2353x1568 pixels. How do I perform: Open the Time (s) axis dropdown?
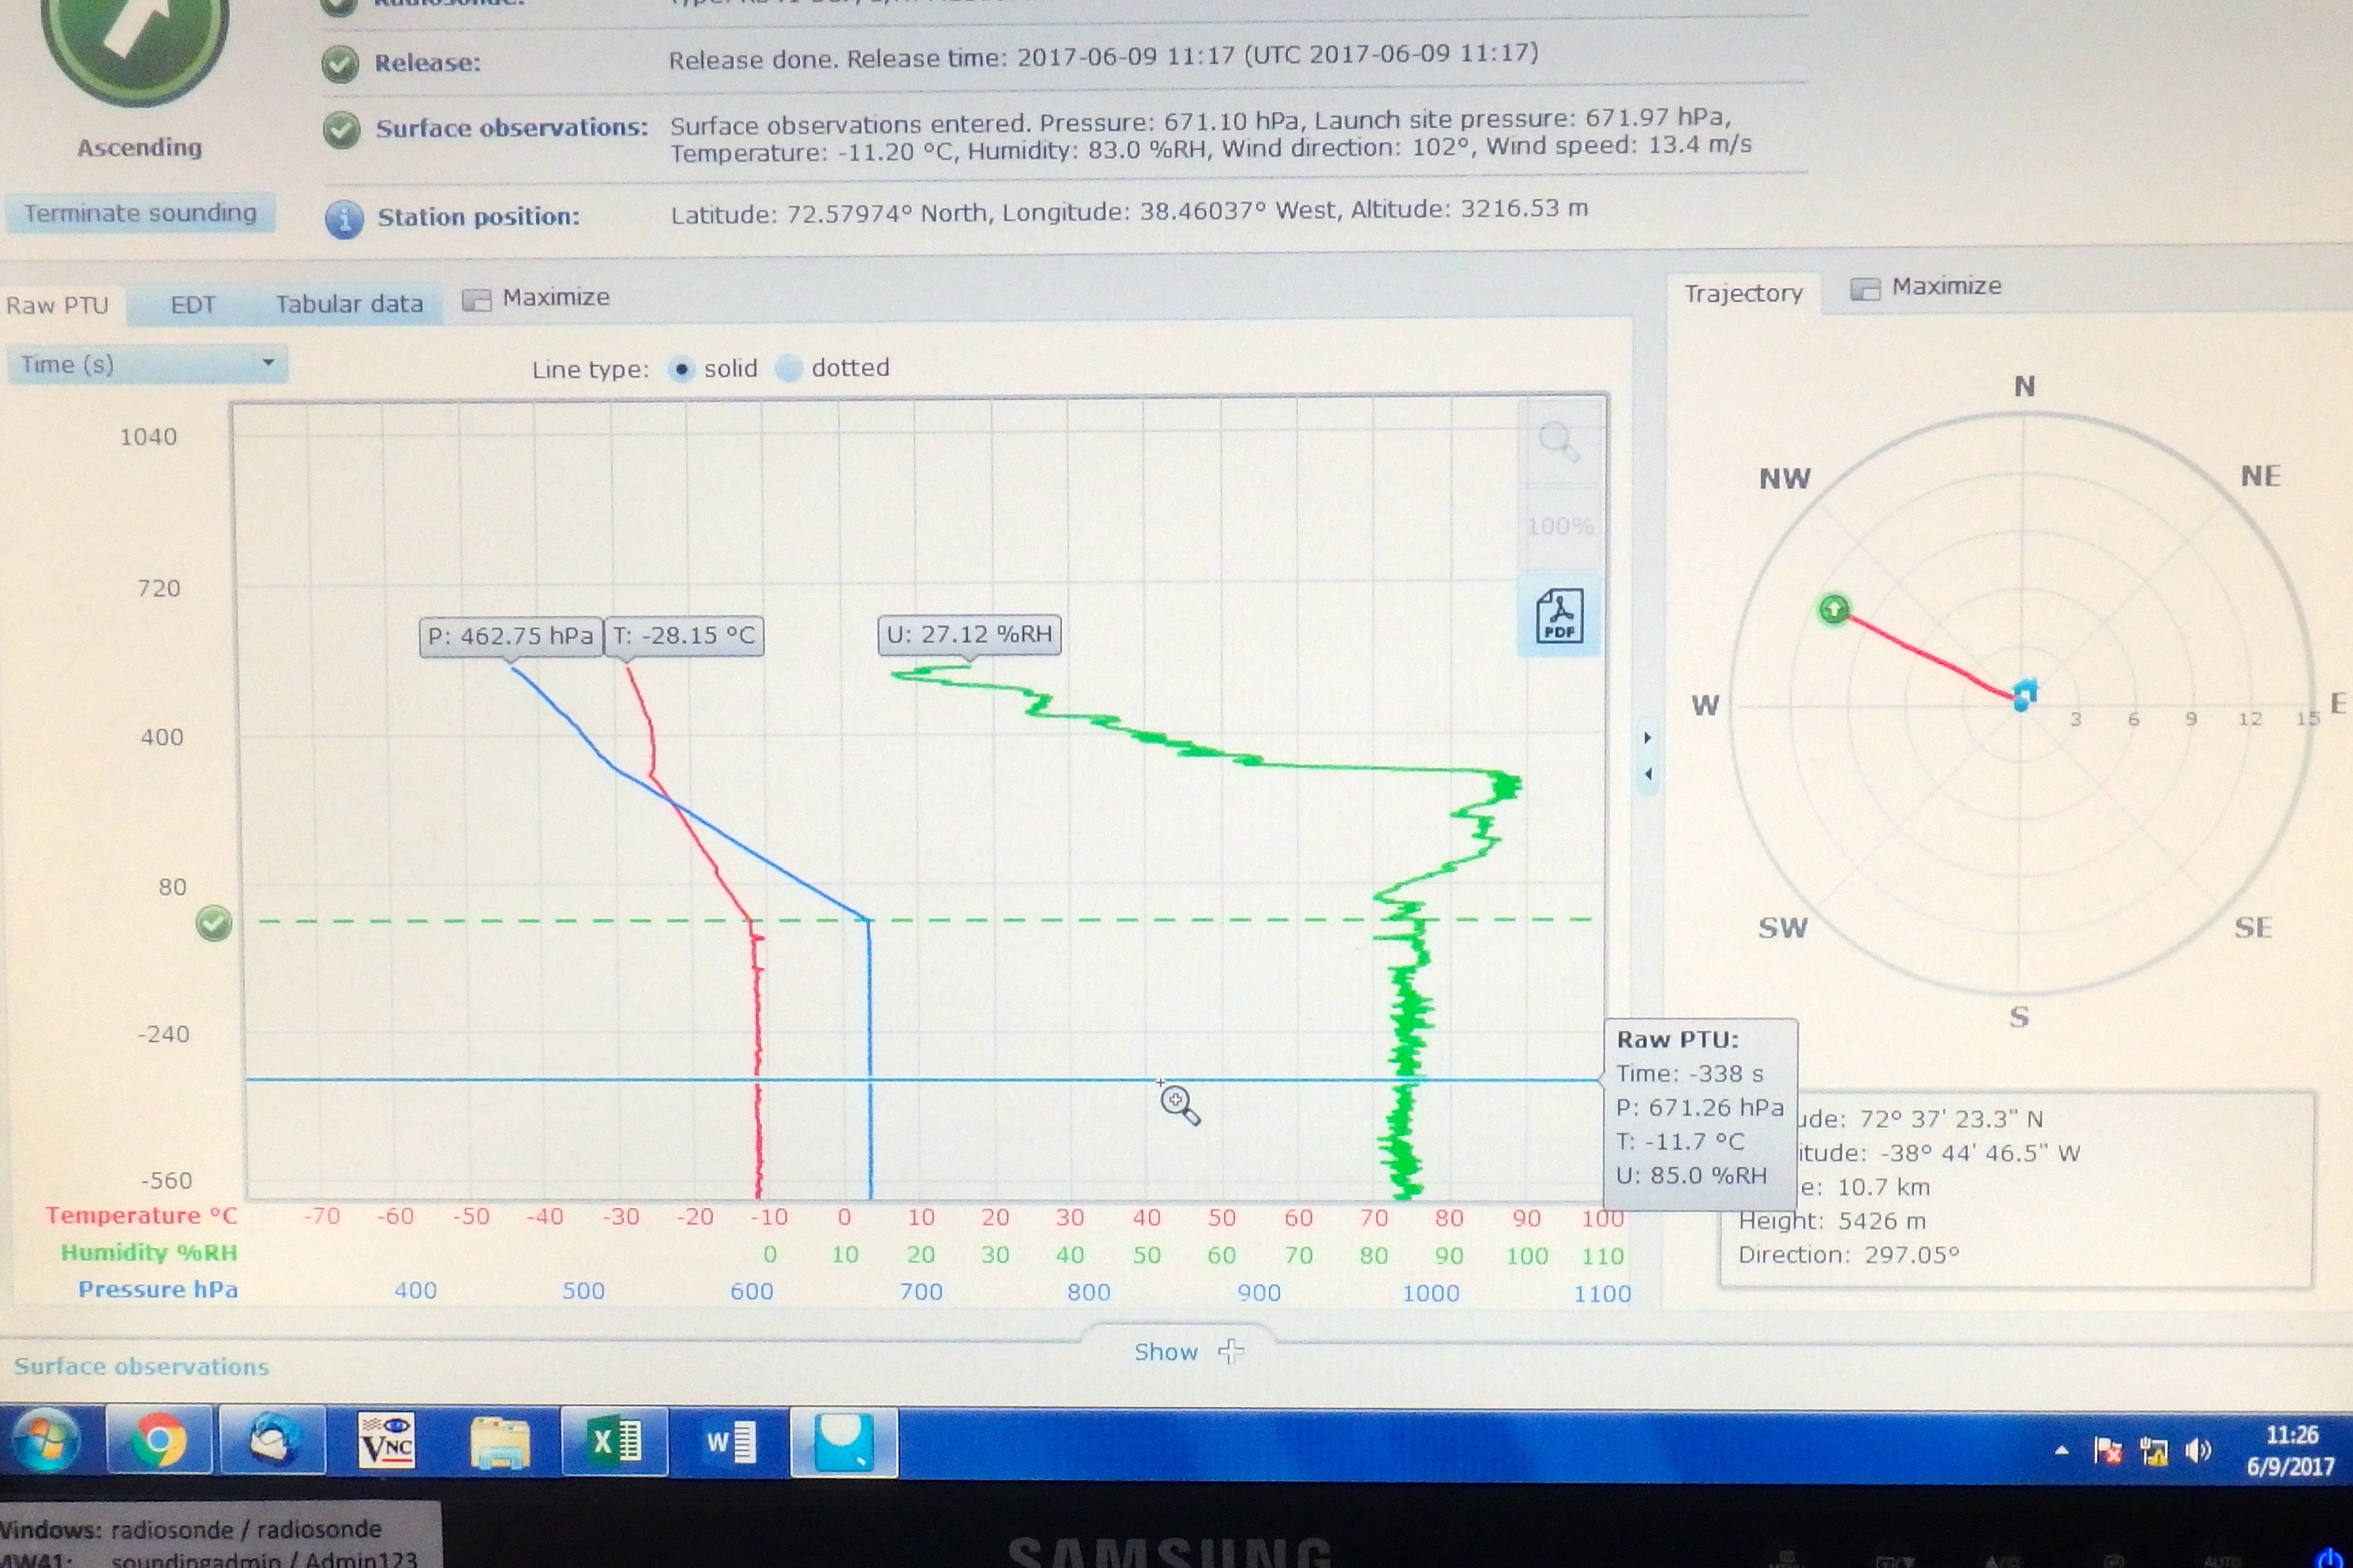pyautogui.click(x=147, y=364)
